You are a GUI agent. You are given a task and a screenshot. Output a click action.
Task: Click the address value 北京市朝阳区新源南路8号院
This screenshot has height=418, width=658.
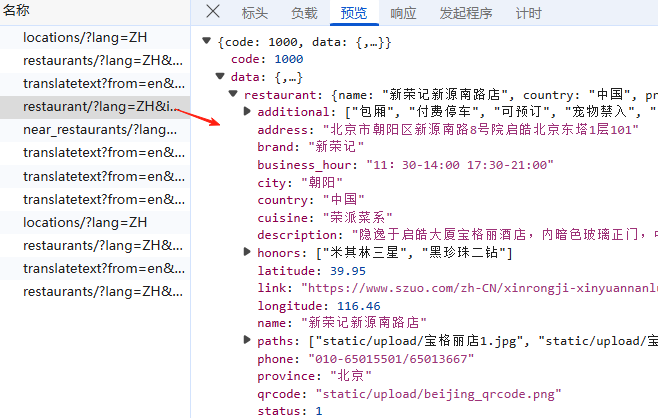point(480,129)
